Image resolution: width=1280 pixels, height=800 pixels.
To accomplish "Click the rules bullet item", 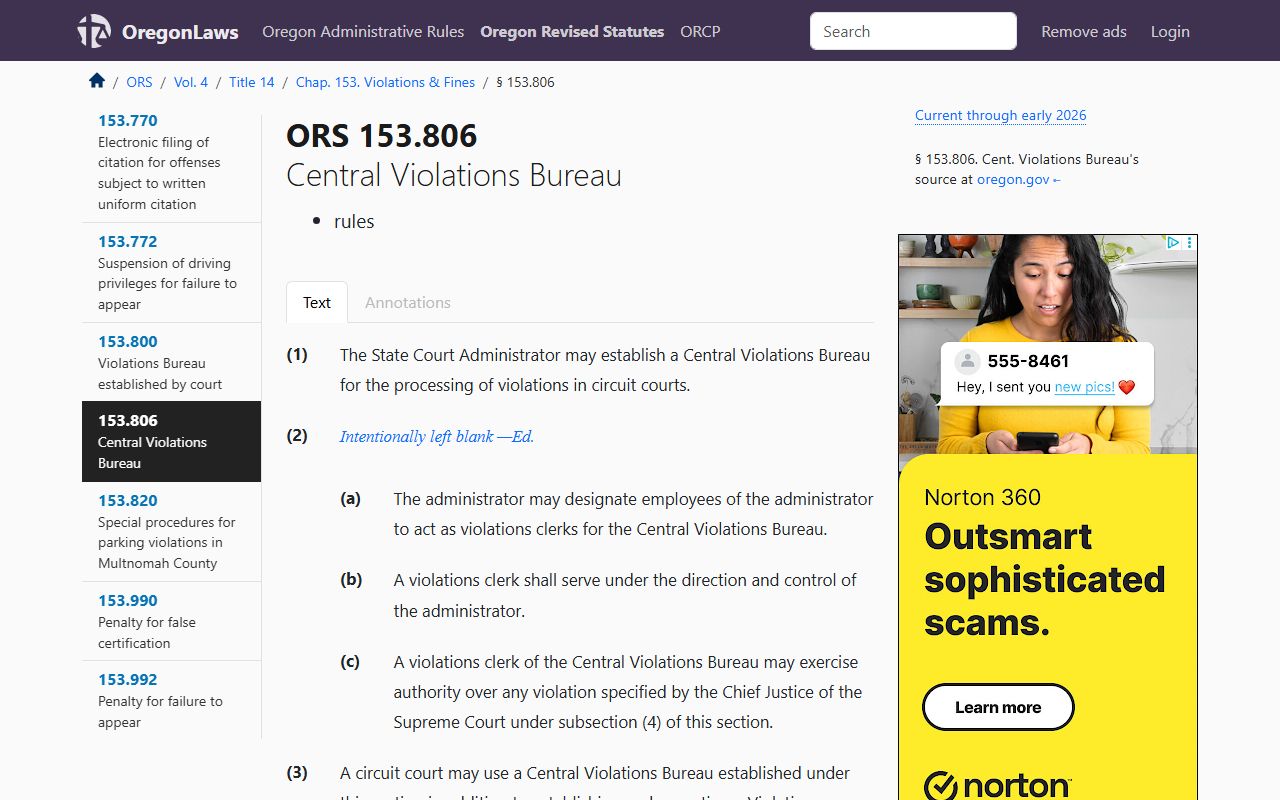I will [354, 221].
